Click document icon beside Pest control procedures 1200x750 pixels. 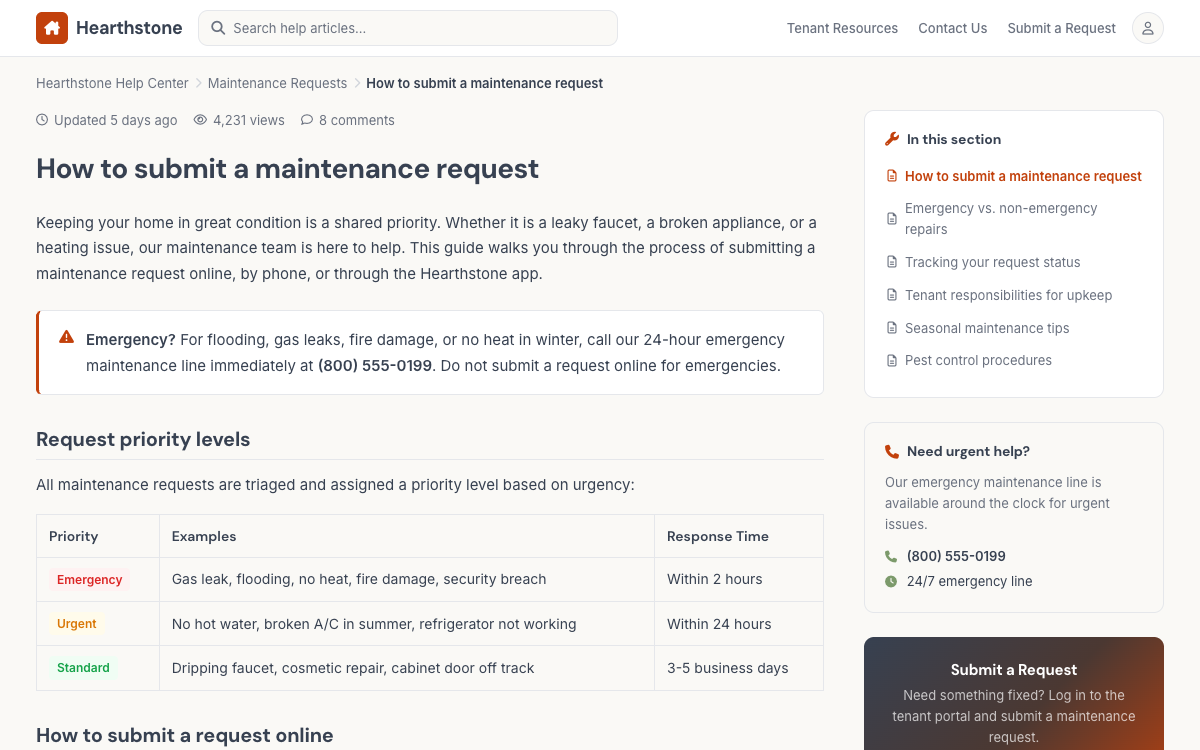[x=892, y=360]
